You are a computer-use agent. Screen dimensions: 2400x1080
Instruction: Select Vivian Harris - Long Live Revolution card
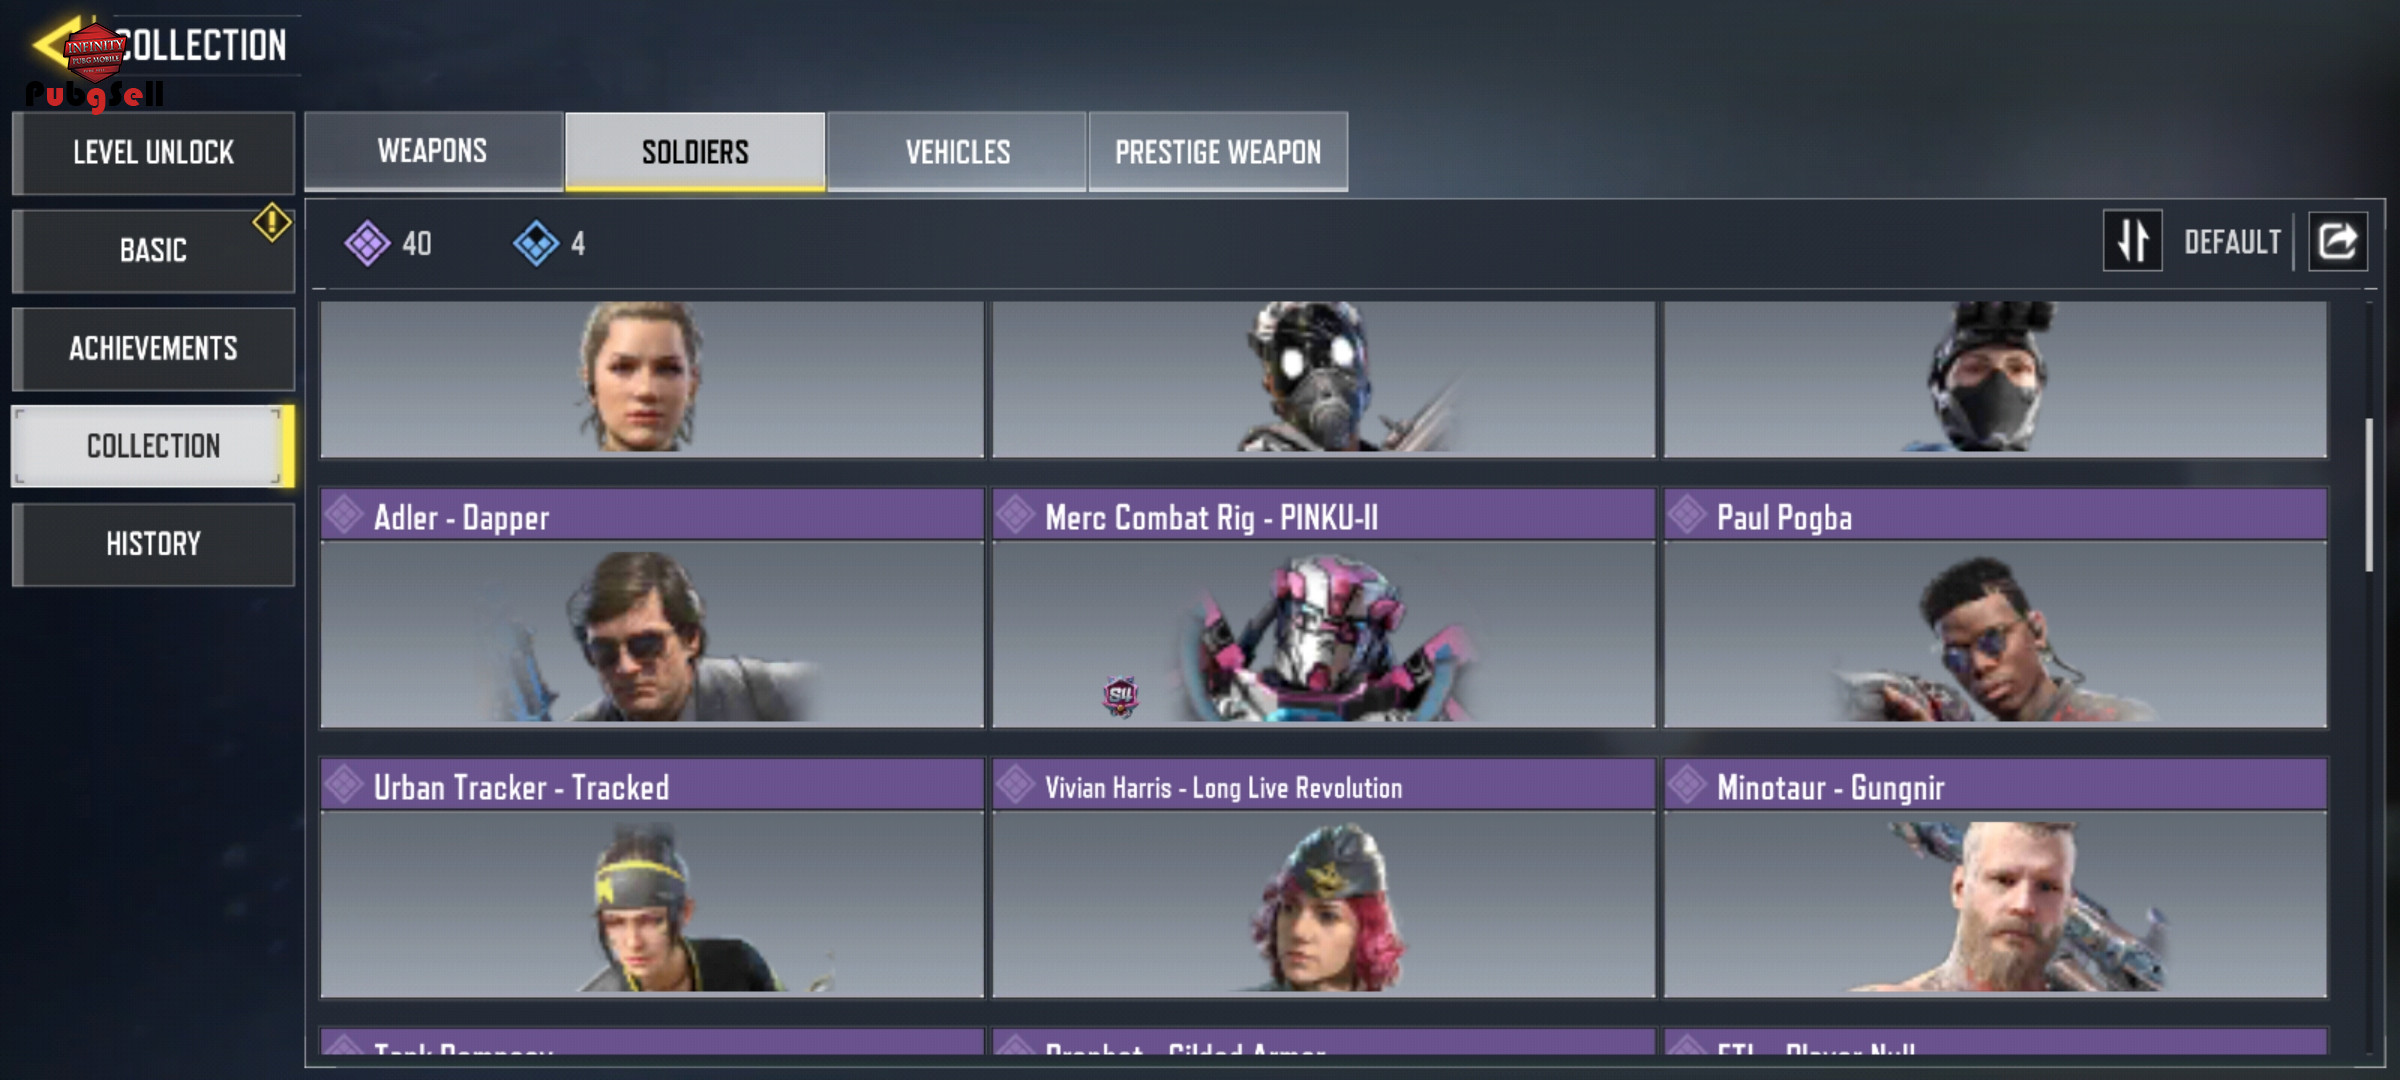[x=1323, y=878]
